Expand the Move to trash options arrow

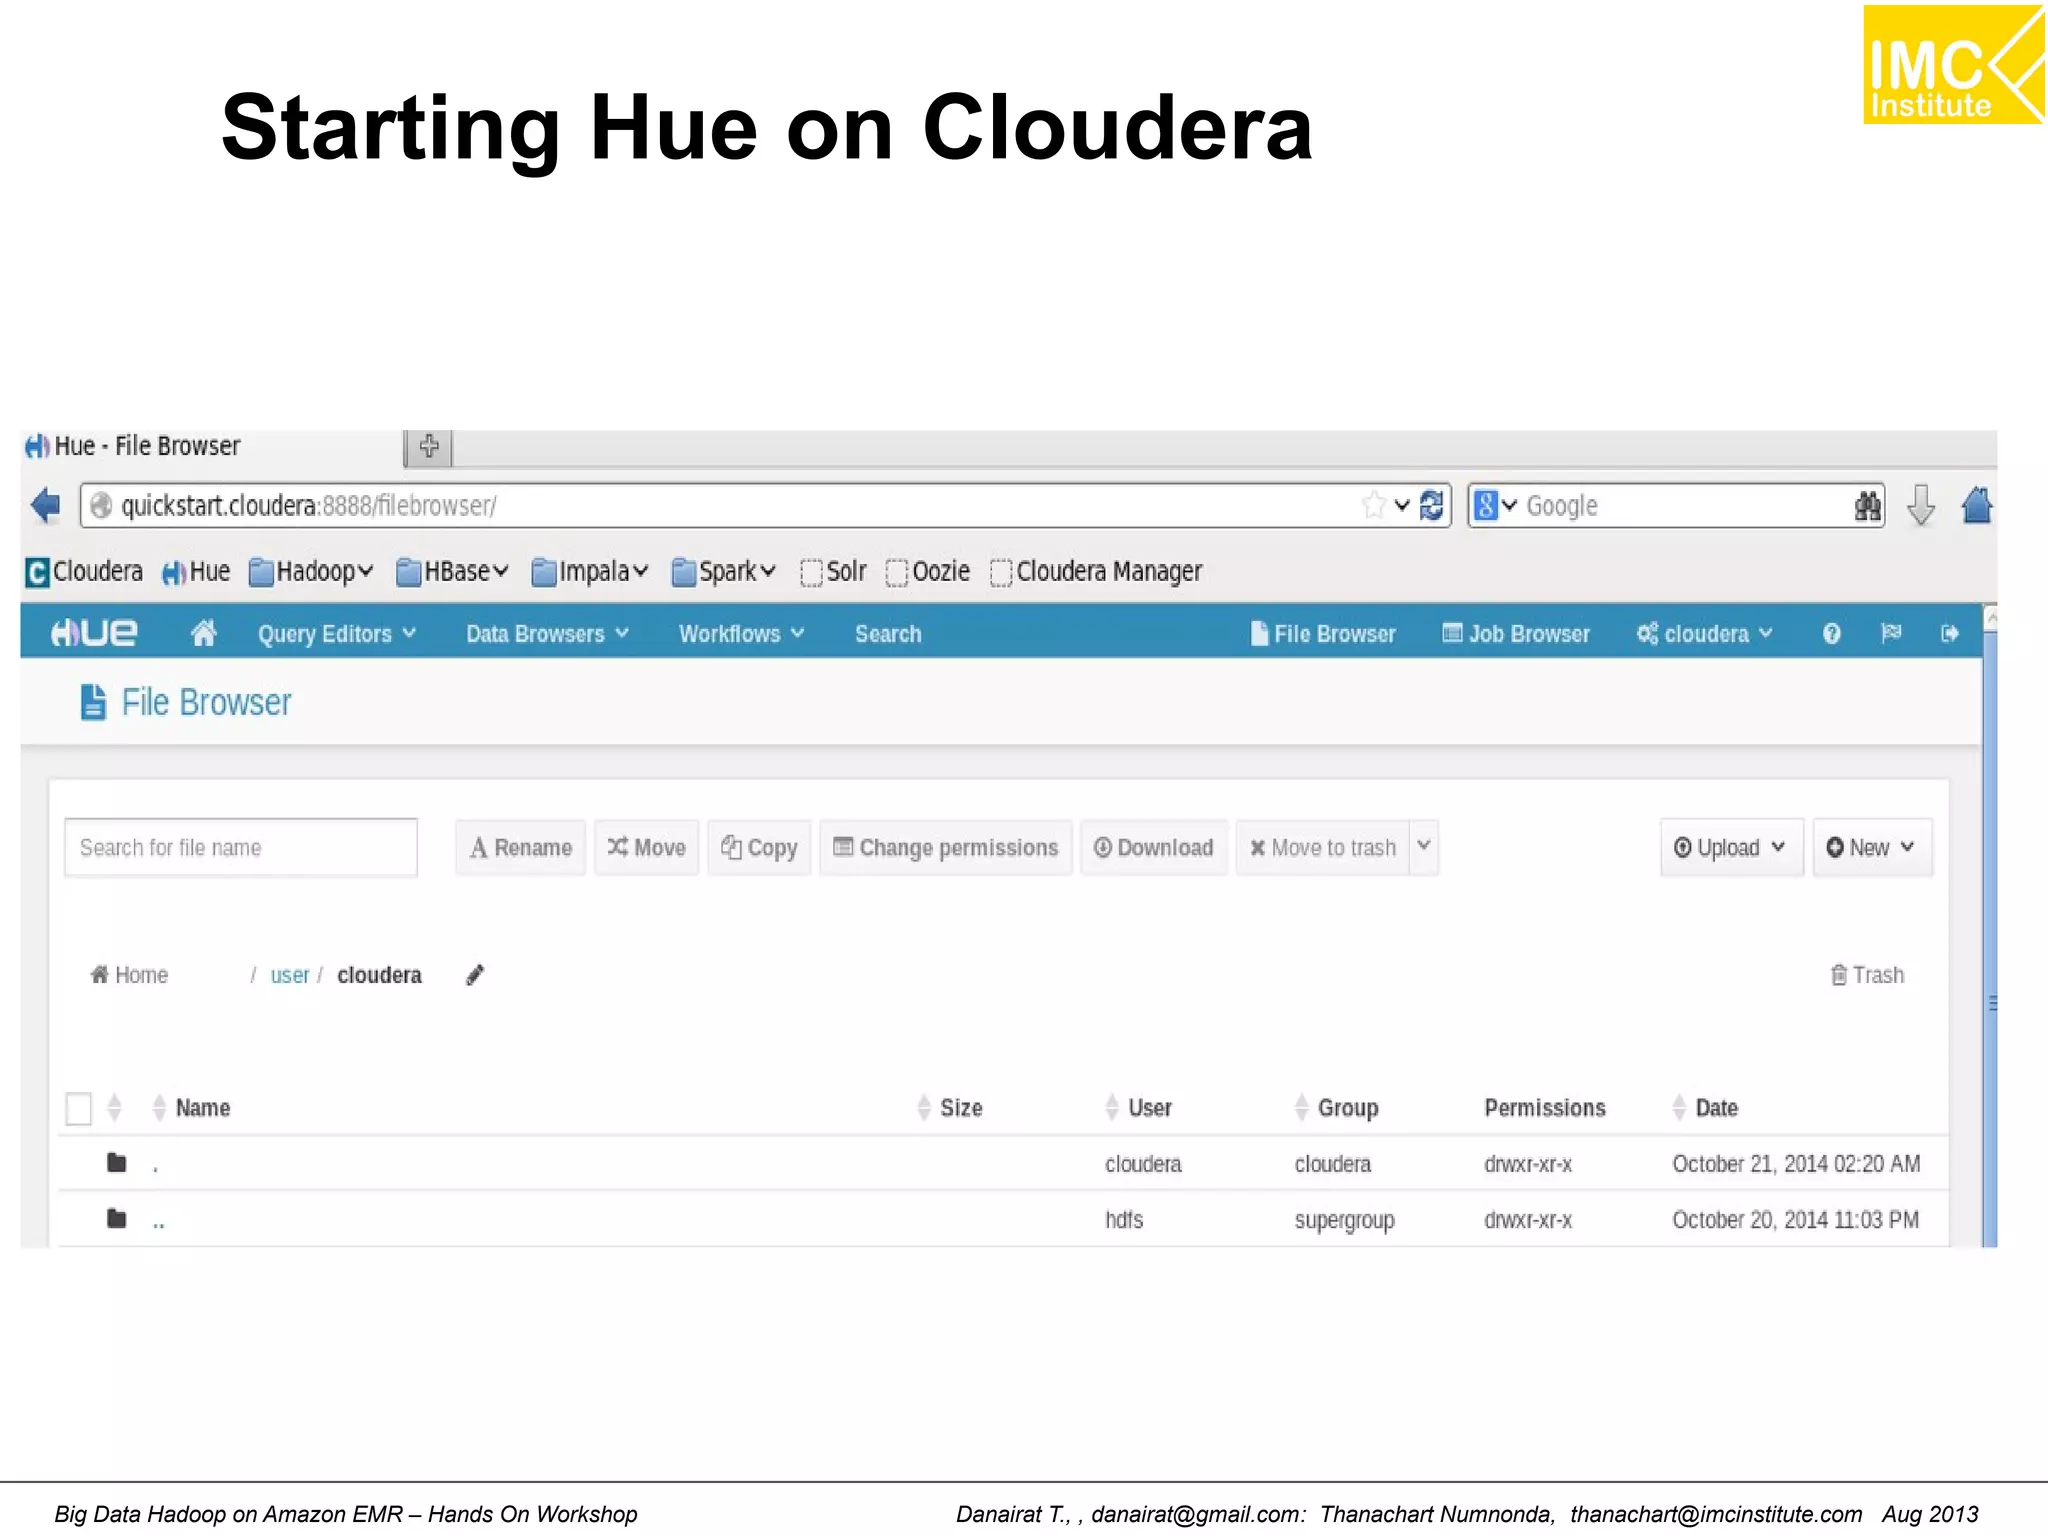pos(1424,847)
